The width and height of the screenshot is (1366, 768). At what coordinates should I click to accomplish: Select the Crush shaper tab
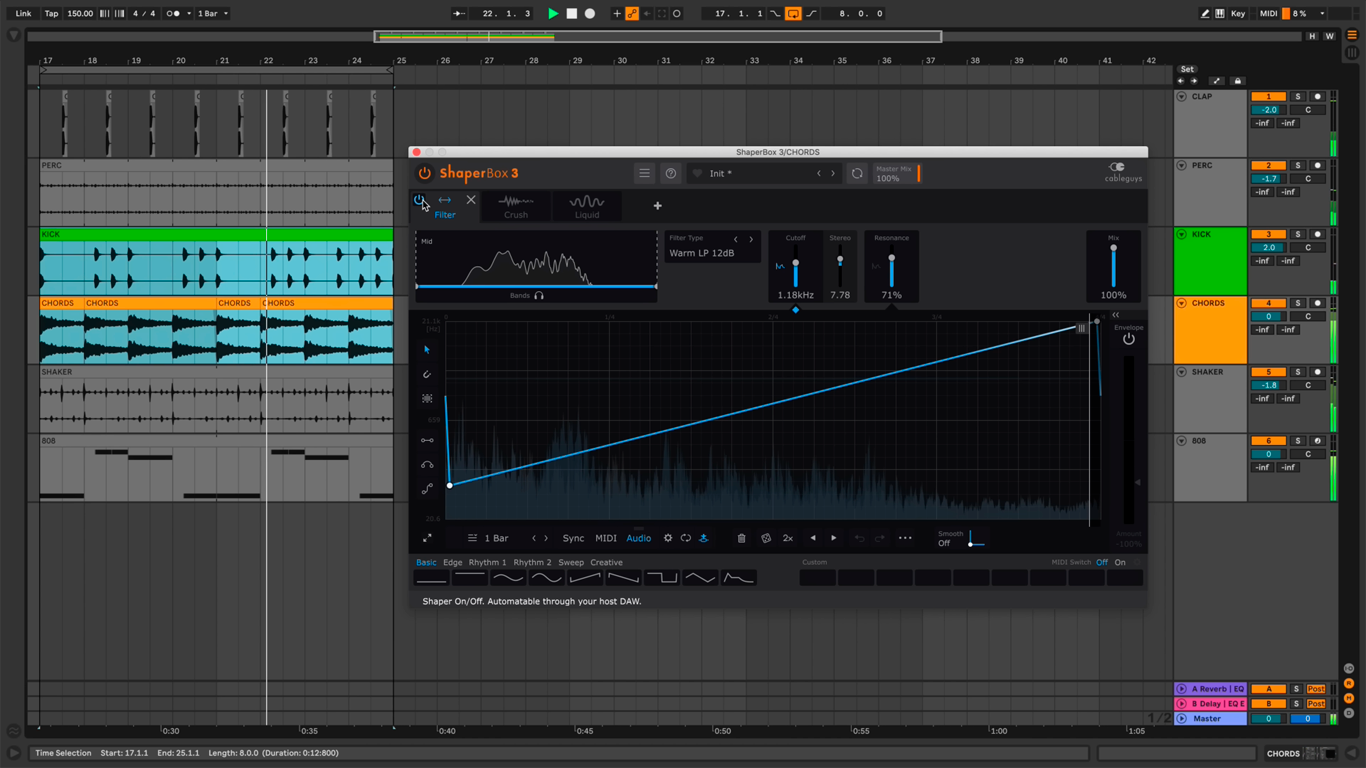[516, 206]
